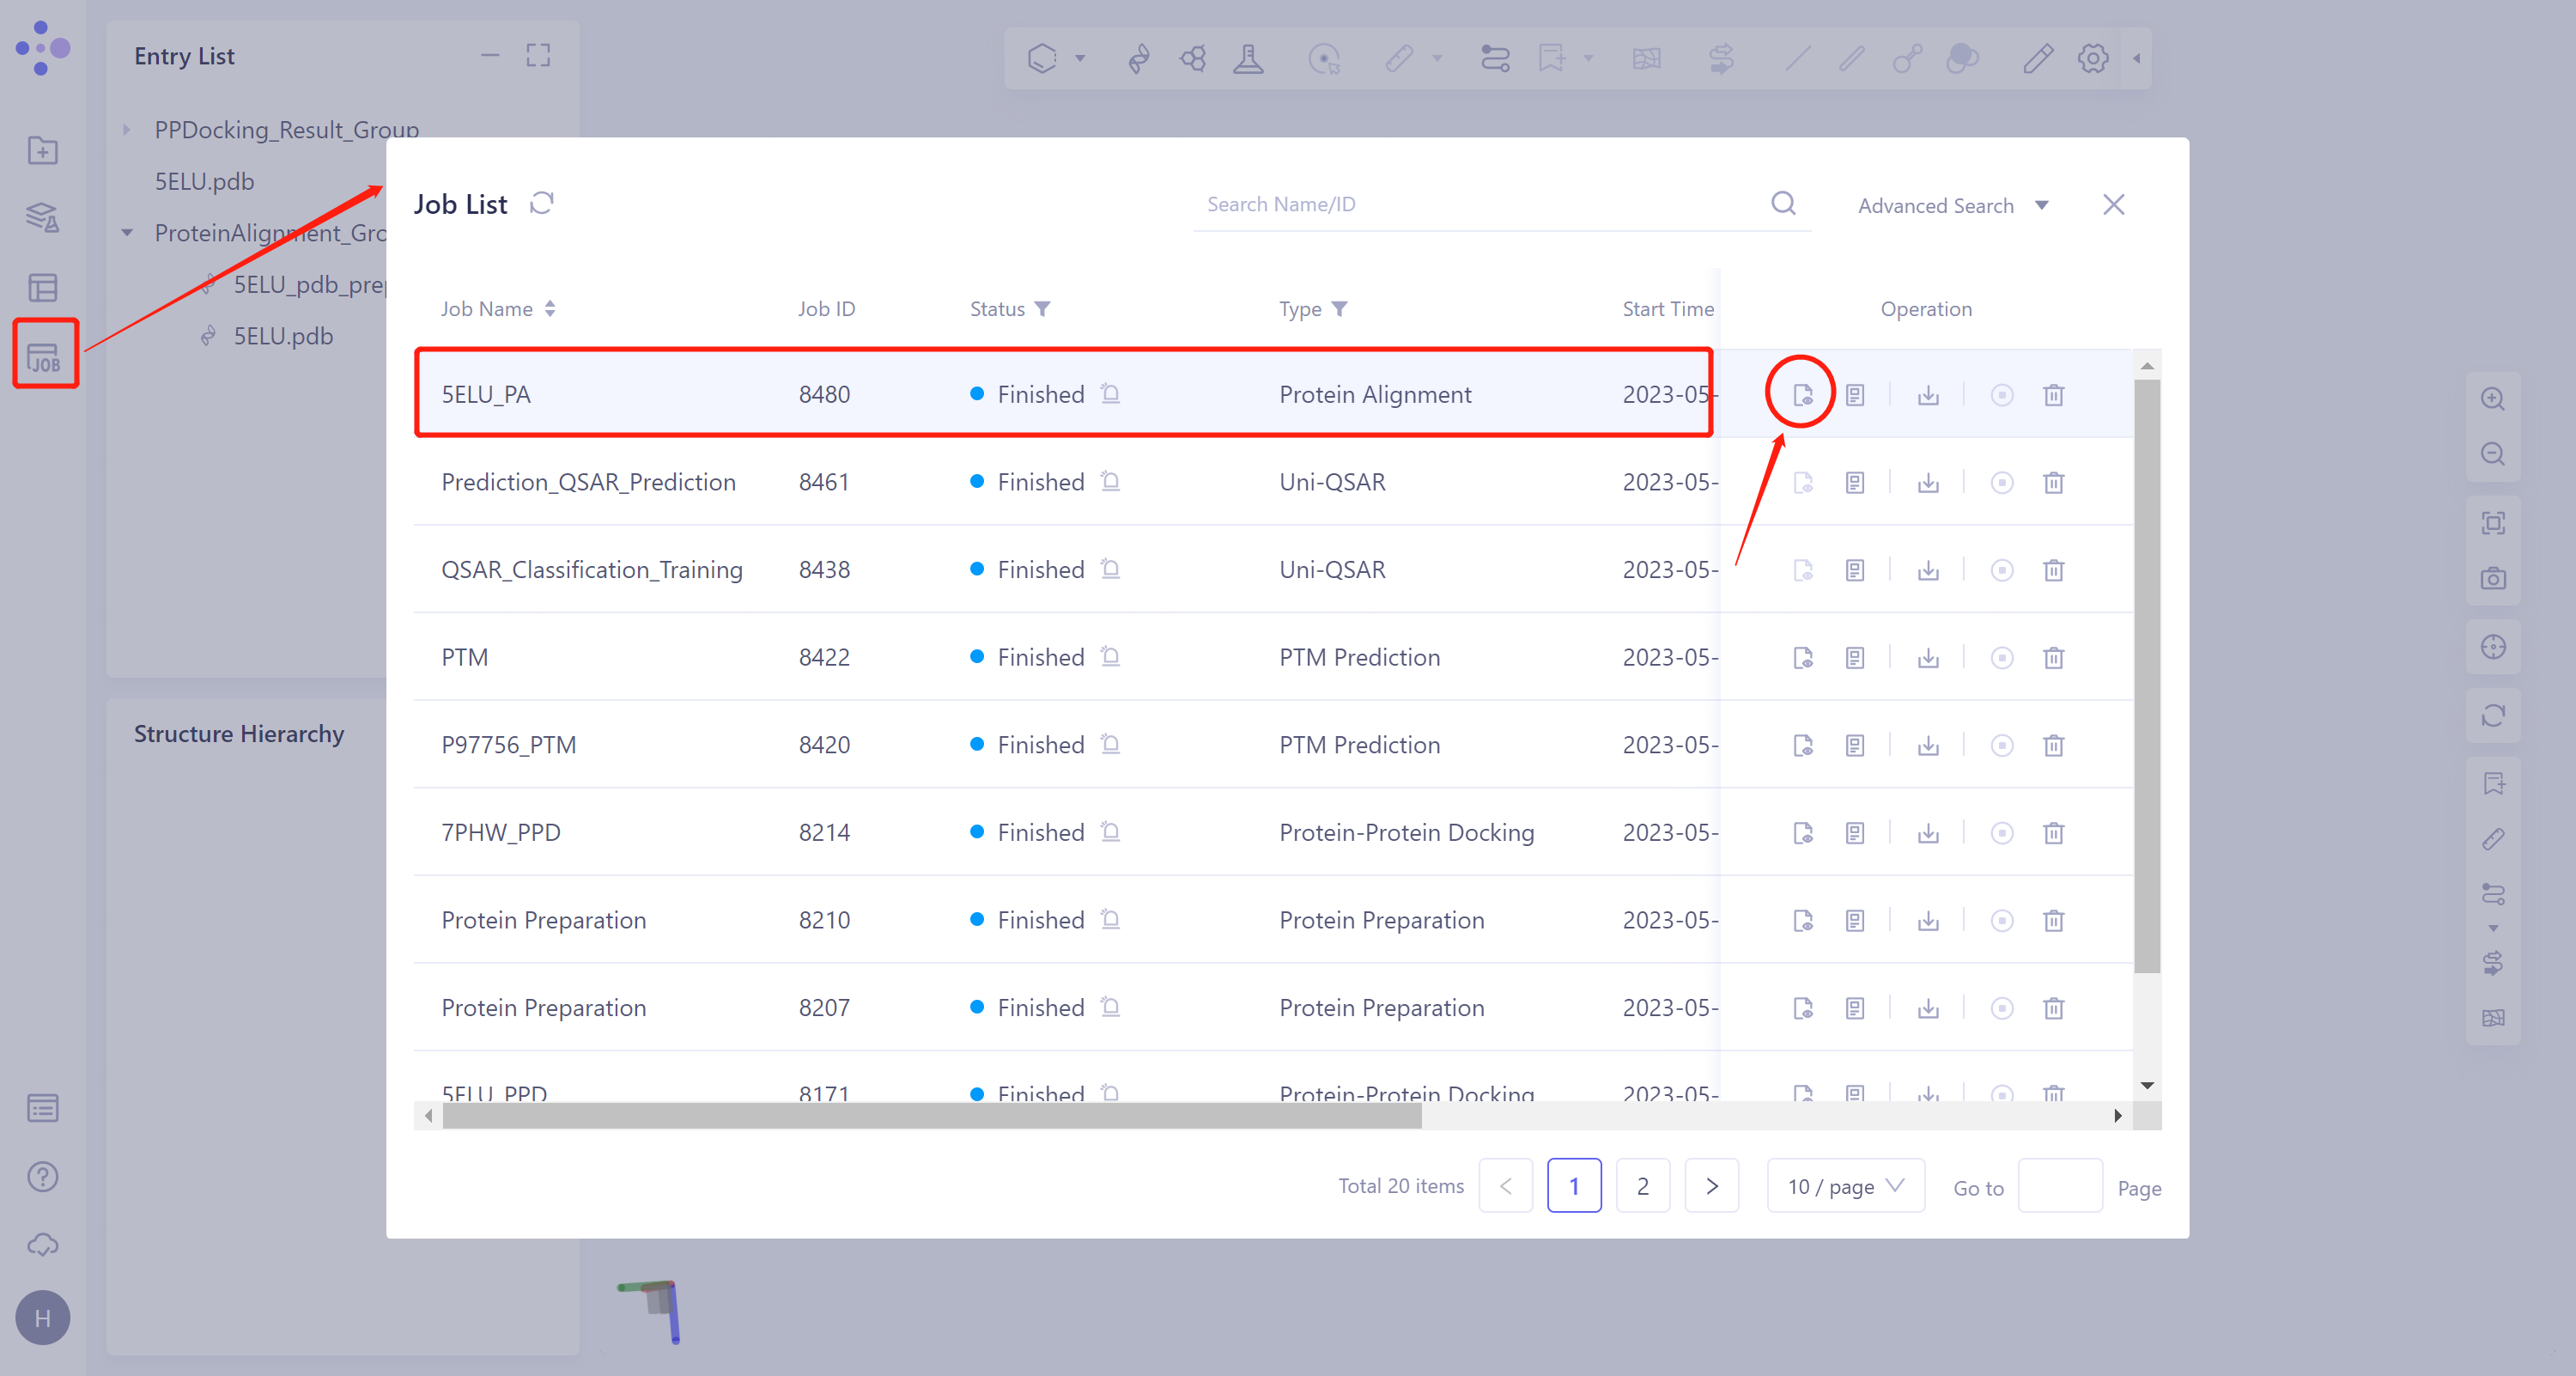
Task: Click the next page arrow button
Action: (1711, 1186)
